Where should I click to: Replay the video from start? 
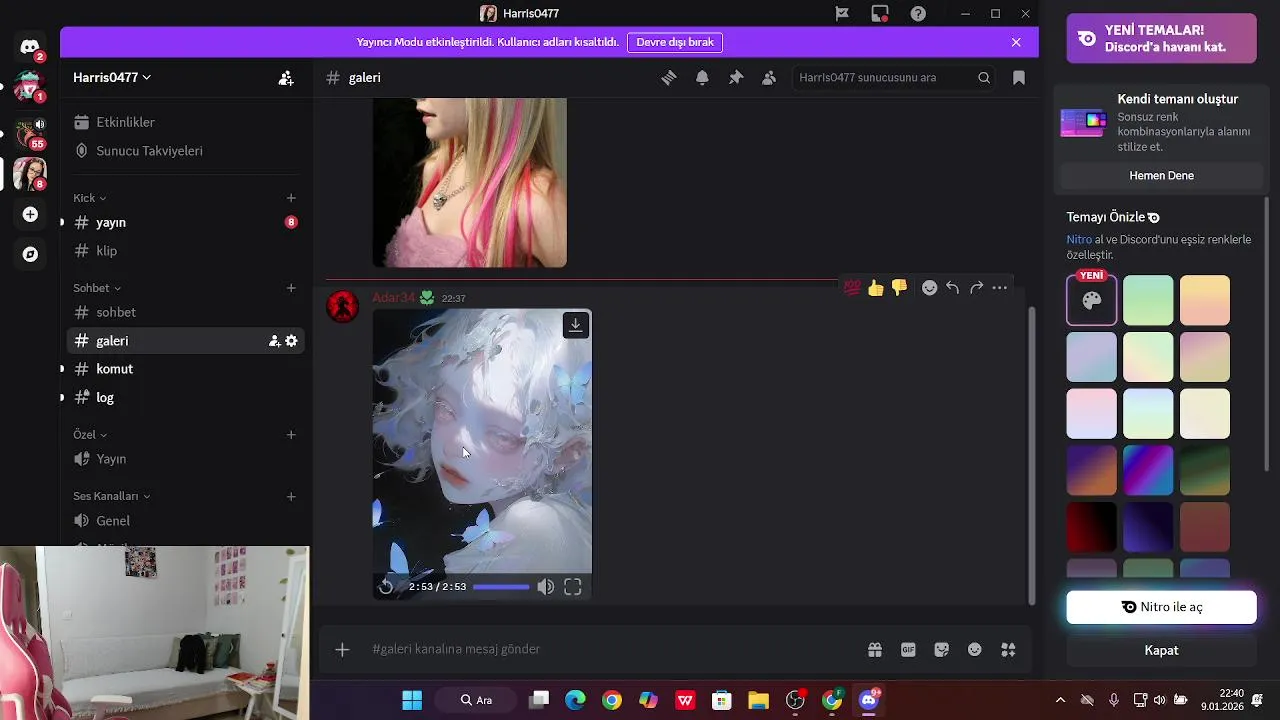[x=387, y=587]
